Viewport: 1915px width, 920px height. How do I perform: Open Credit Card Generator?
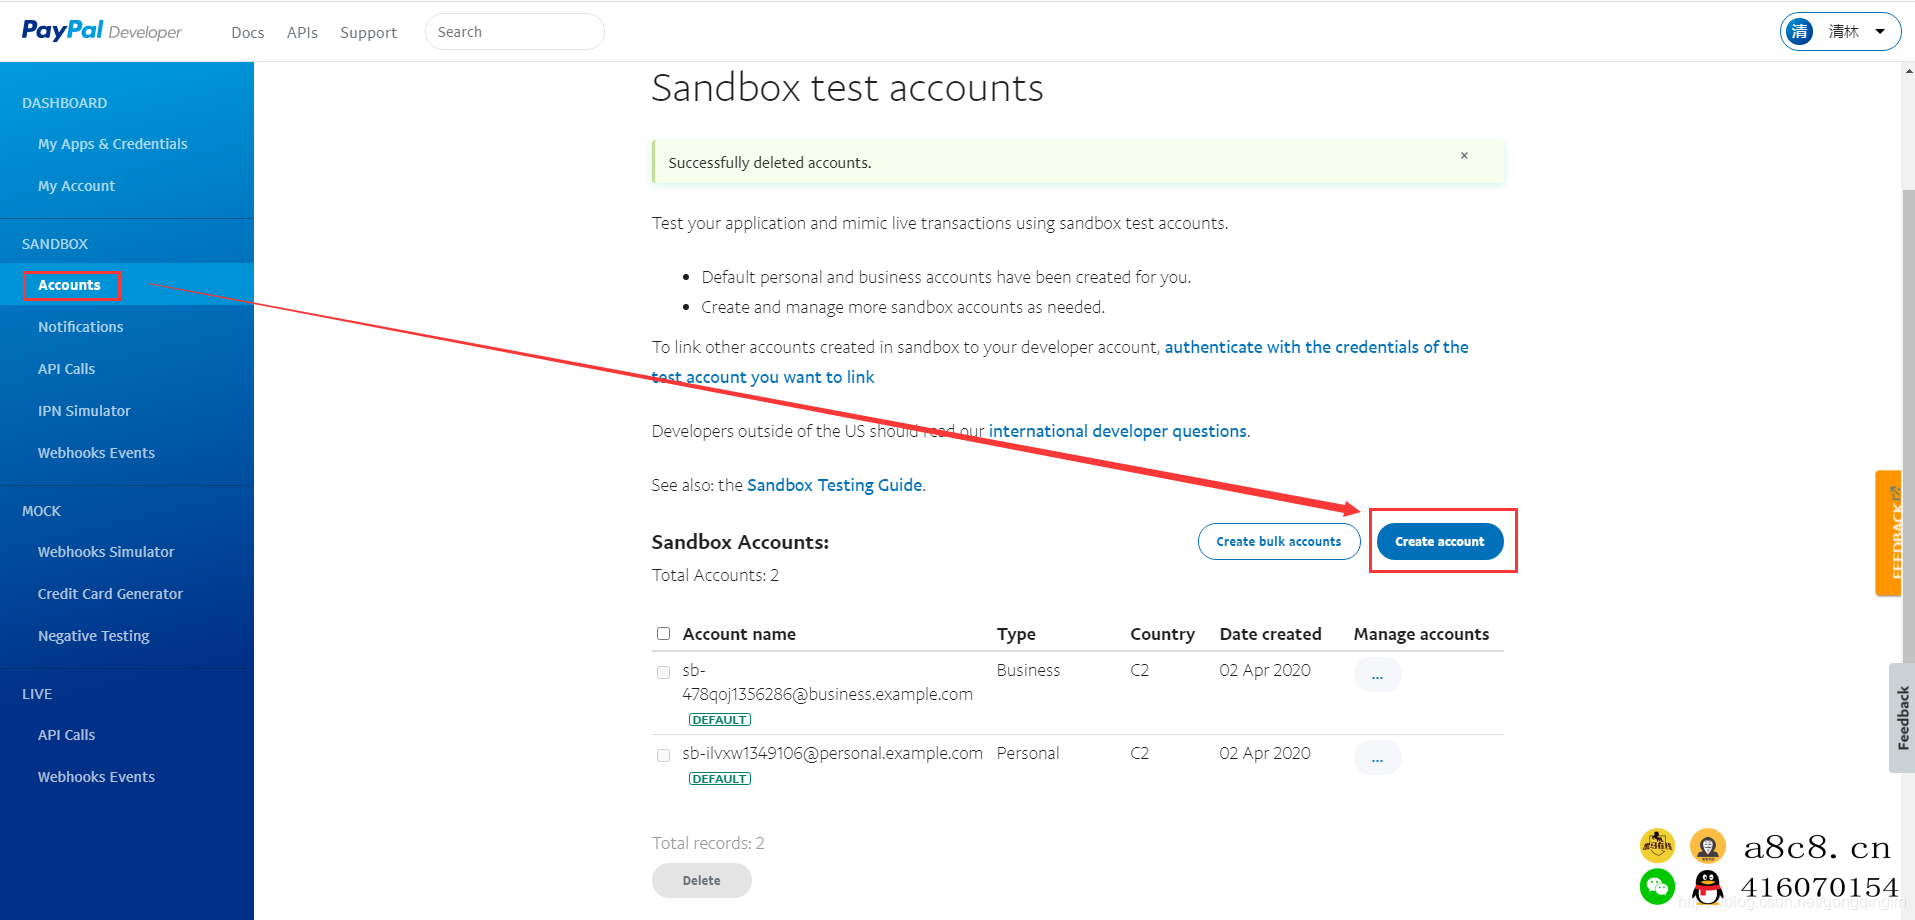pos(111,594)
